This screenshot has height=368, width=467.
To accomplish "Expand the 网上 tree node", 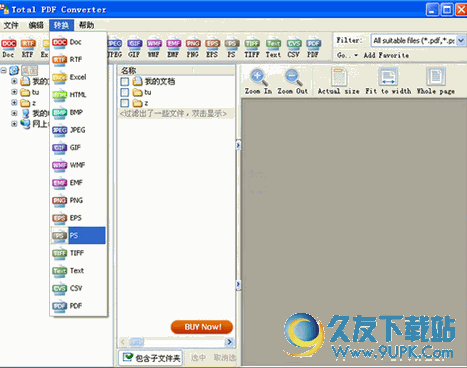I will [x=14, y=124].
